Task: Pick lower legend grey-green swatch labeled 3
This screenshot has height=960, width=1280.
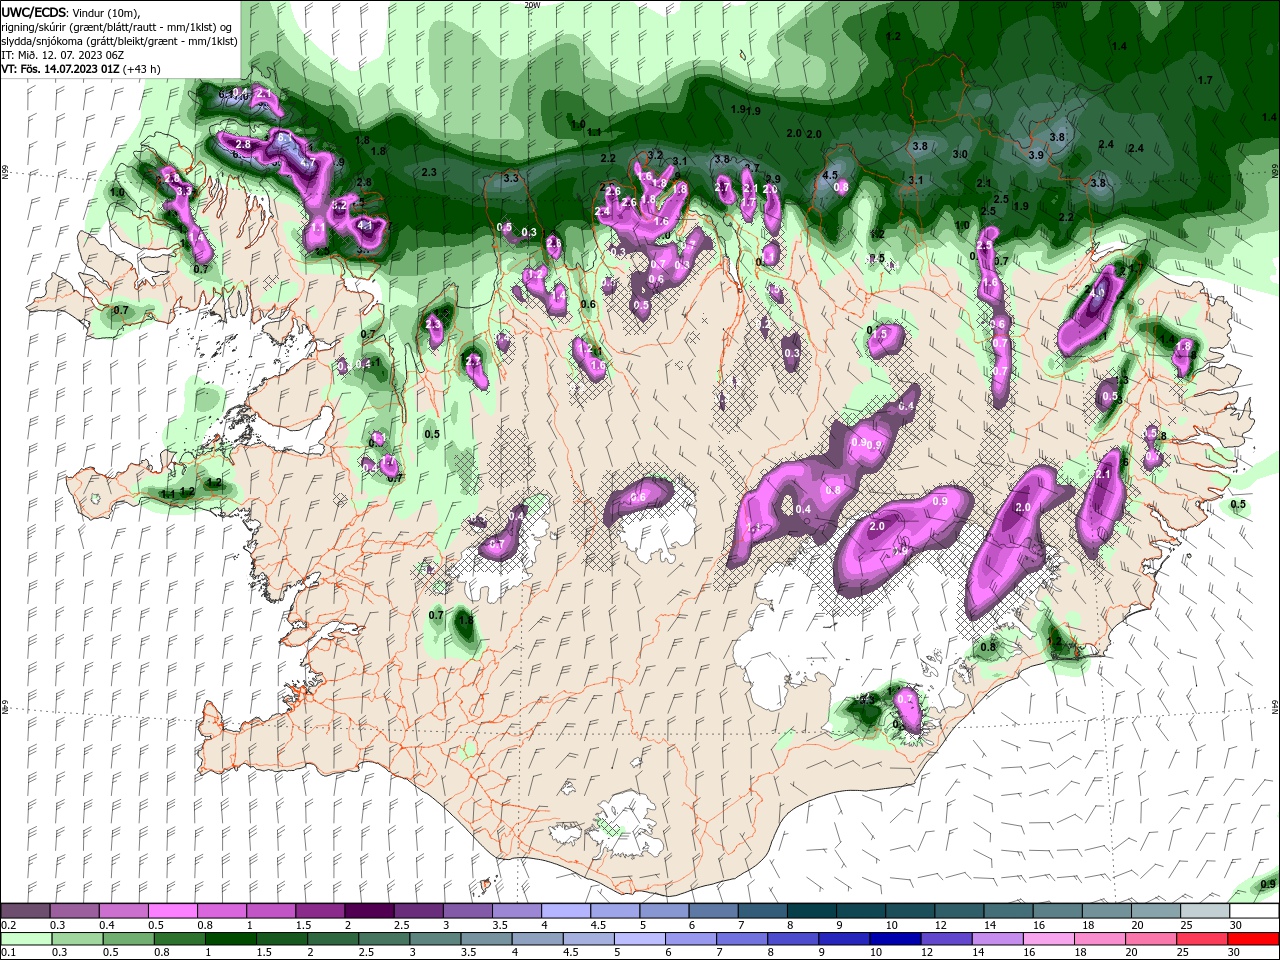Action: [x=435, y=938]
